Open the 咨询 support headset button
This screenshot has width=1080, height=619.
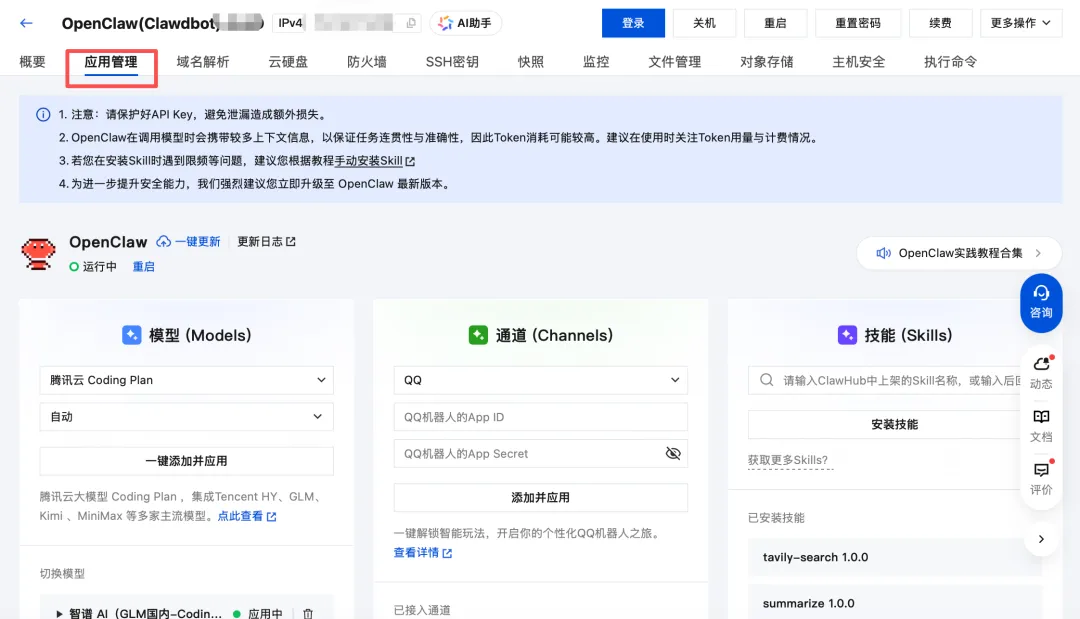(x=1041, y=302)
